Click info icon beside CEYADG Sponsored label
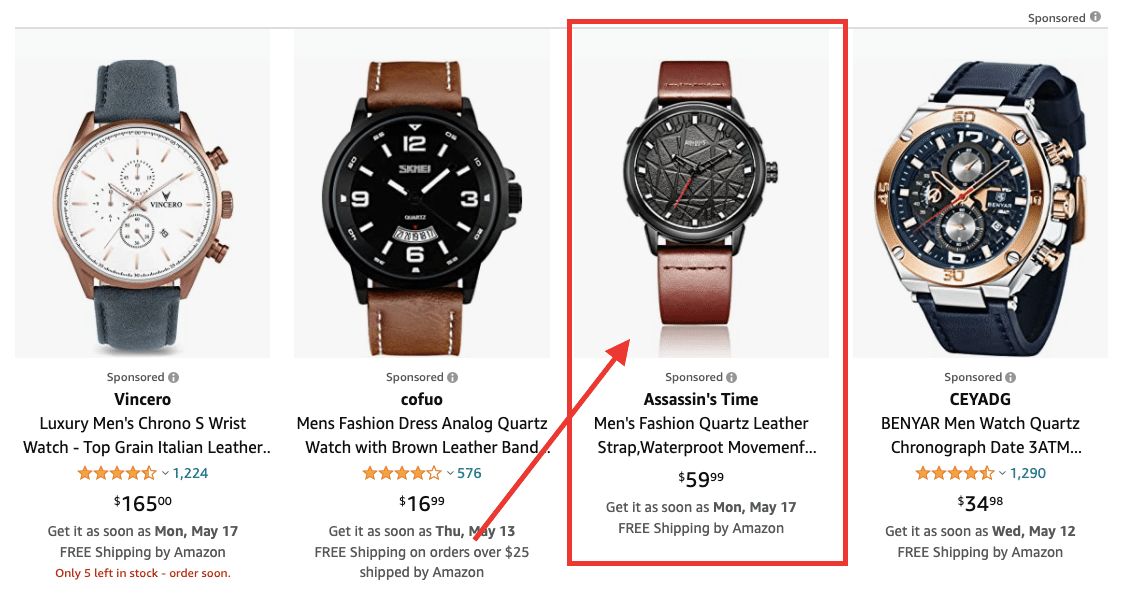Viewport: 1128px width, 596px height. (x=1011, y=377)
